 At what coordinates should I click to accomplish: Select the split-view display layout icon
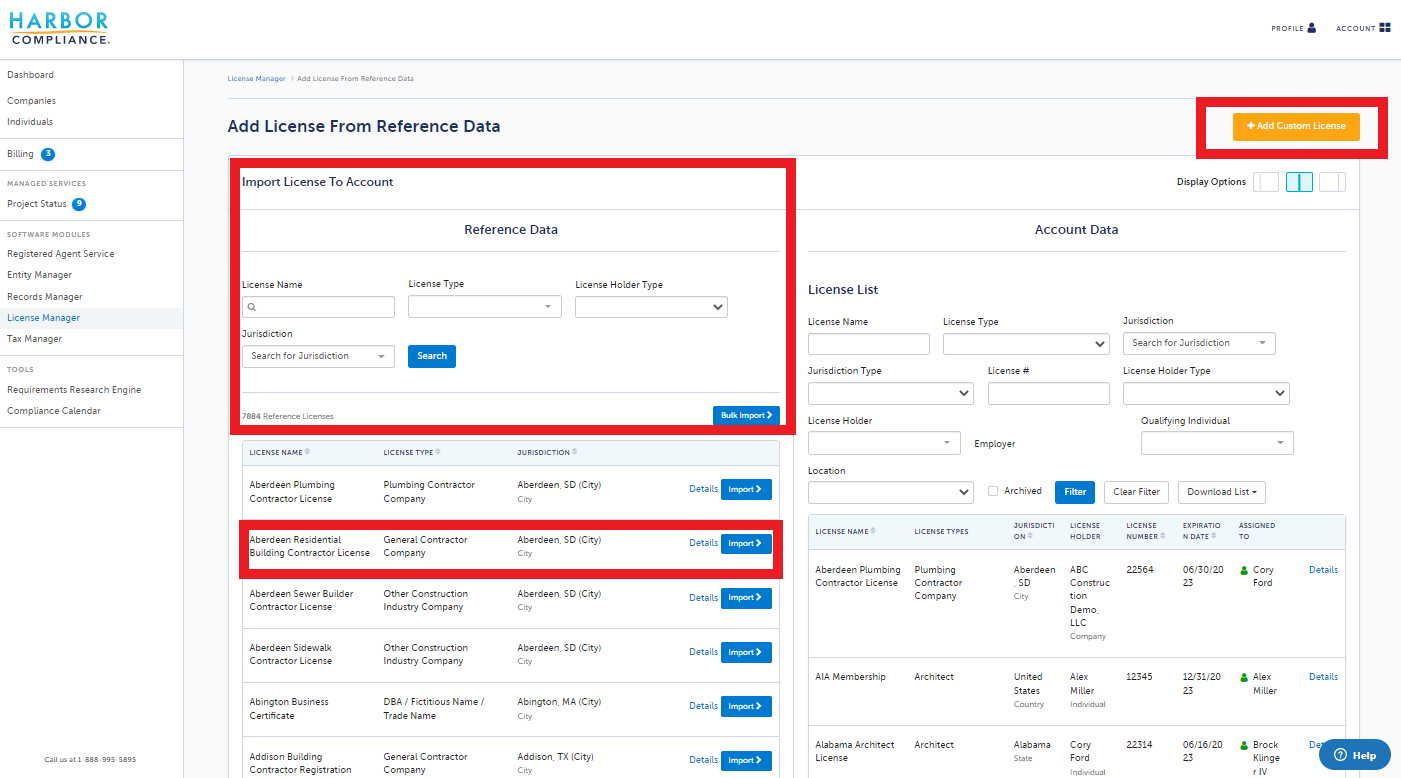point(1299,182)
